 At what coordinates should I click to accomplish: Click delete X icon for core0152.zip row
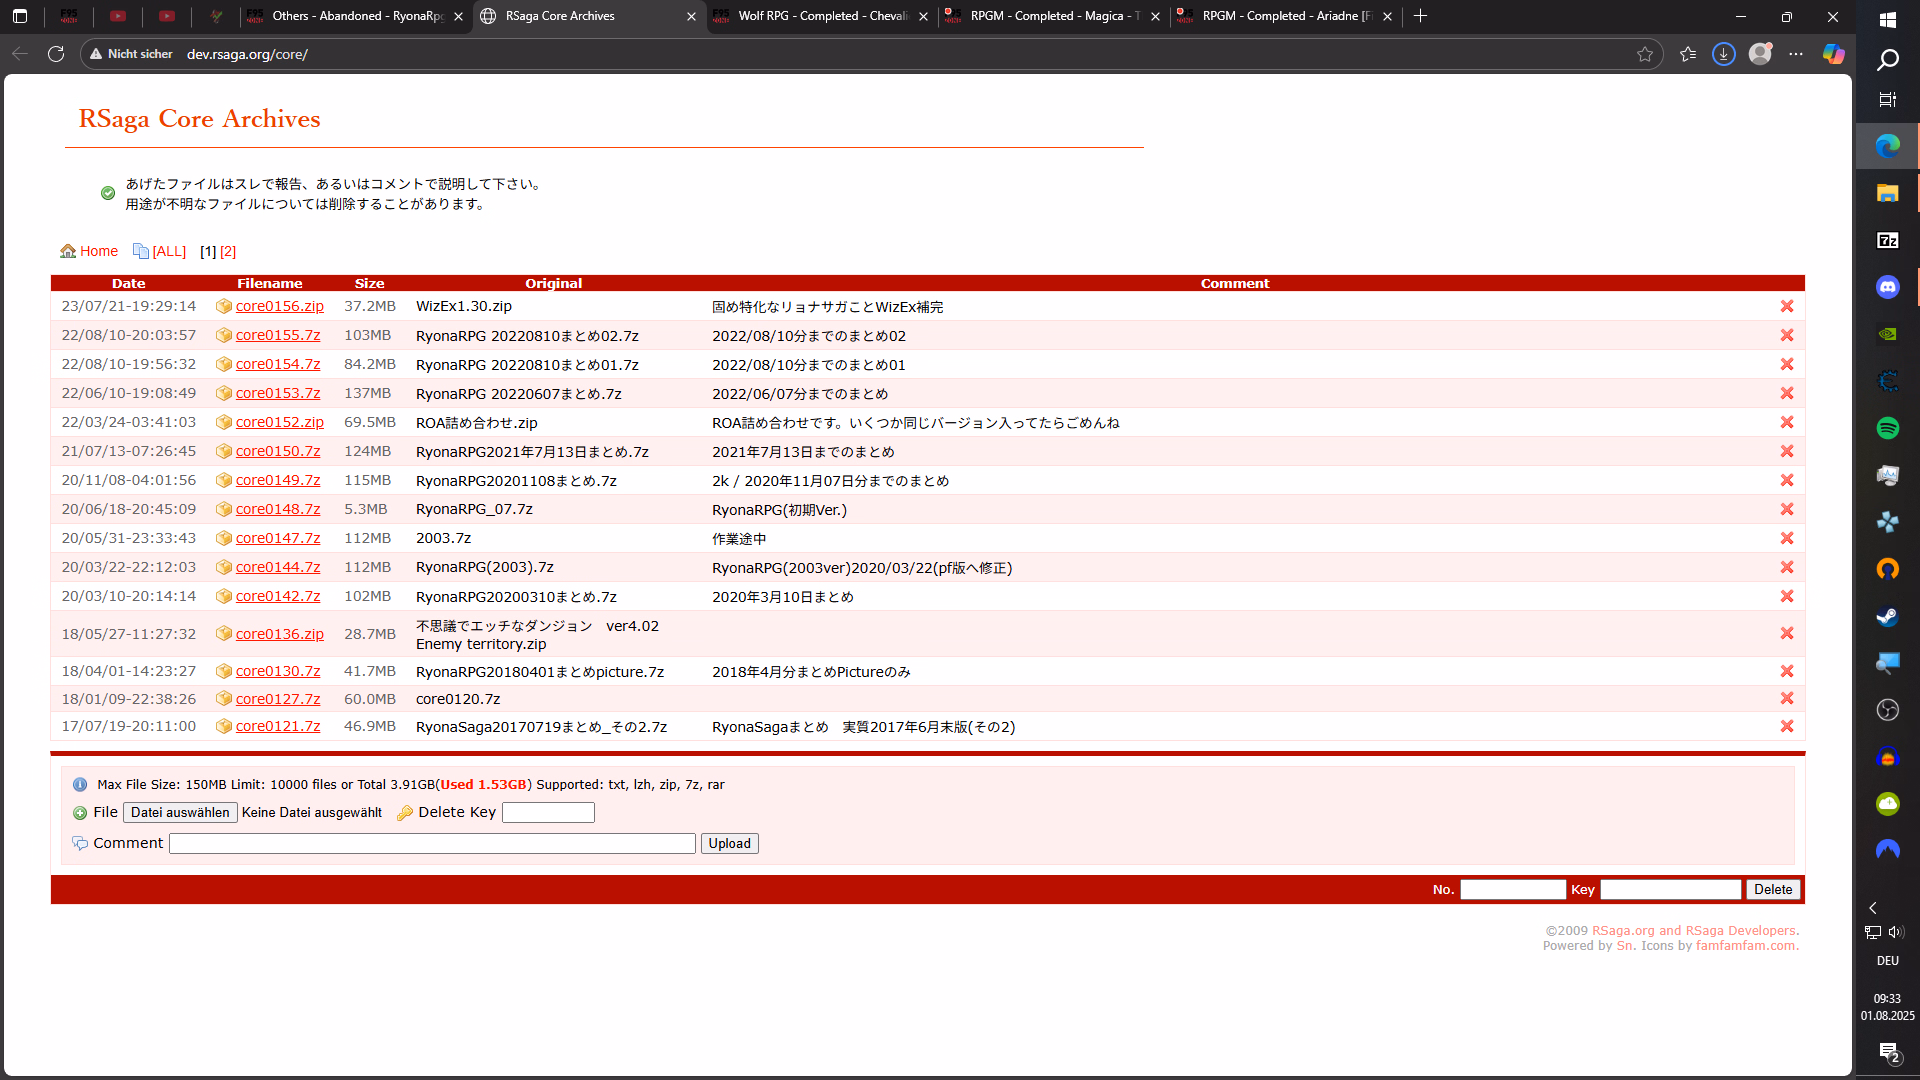coord(1786,423)
